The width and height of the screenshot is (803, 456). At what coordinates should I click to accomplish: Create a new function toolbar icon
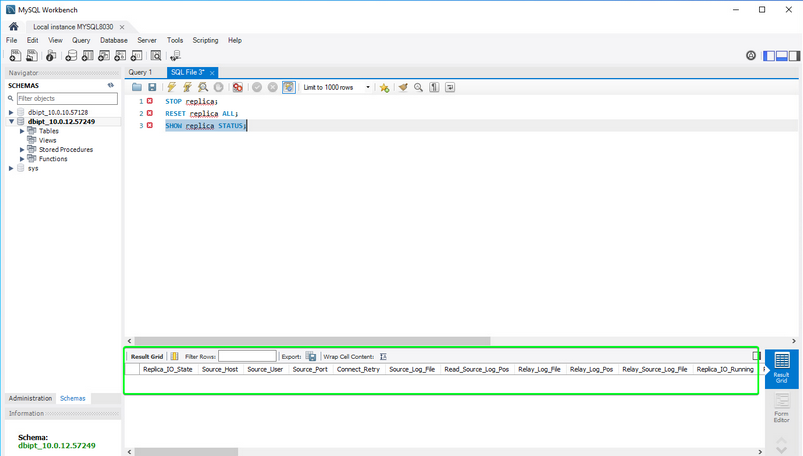click(x=137, y=55)
